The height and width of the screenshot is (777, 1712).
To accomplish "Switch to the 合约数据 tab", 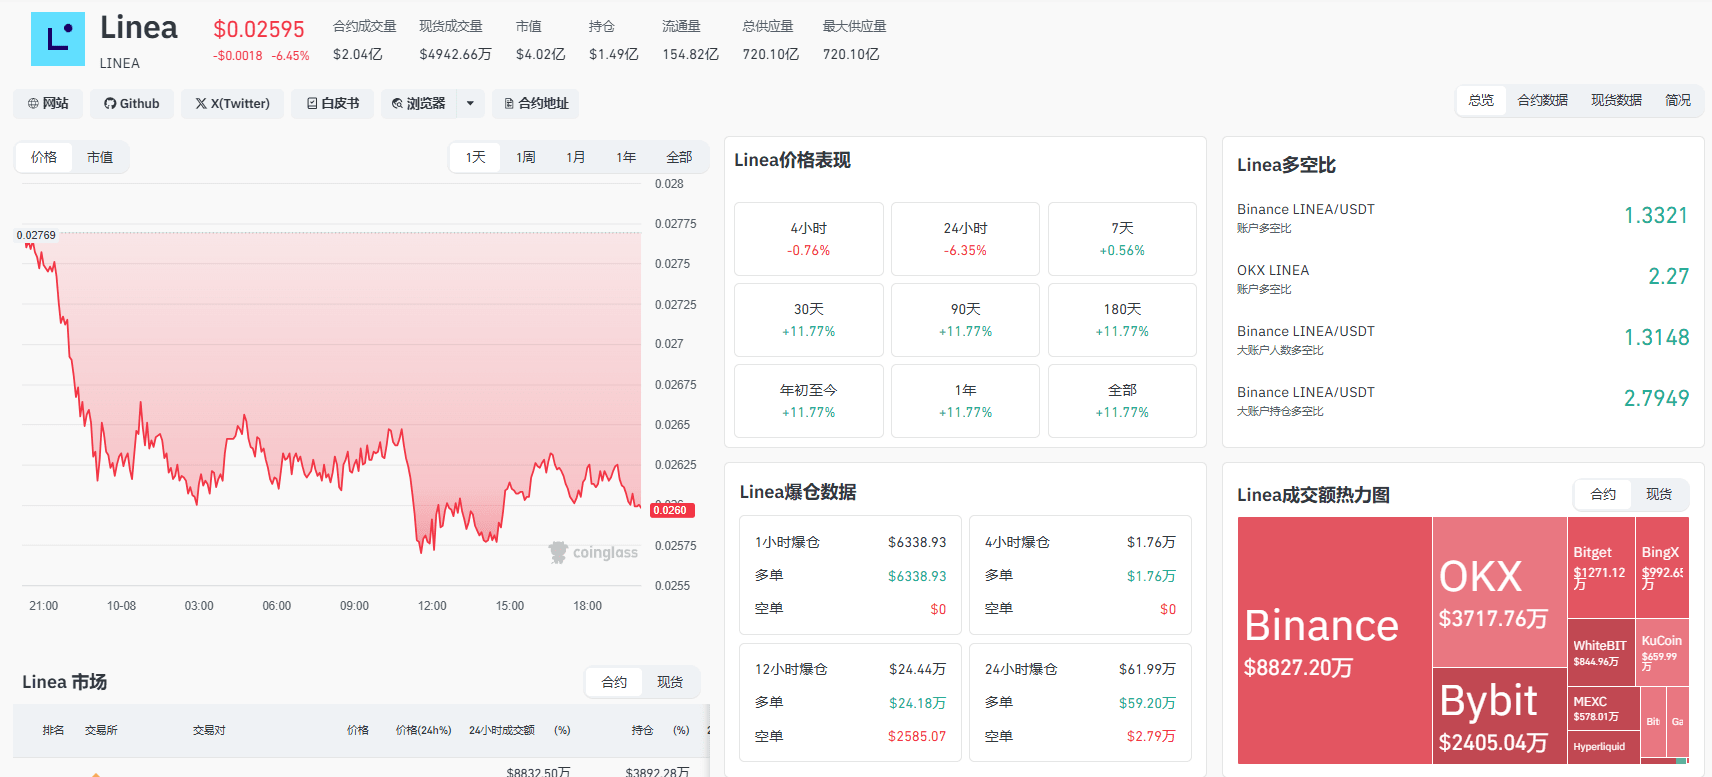I will 1542,100.
